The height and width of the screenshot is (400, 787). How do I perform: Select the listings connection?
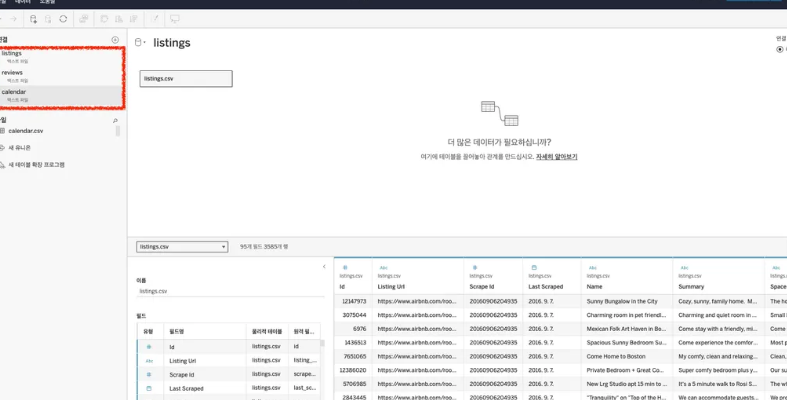pos(61,57)
